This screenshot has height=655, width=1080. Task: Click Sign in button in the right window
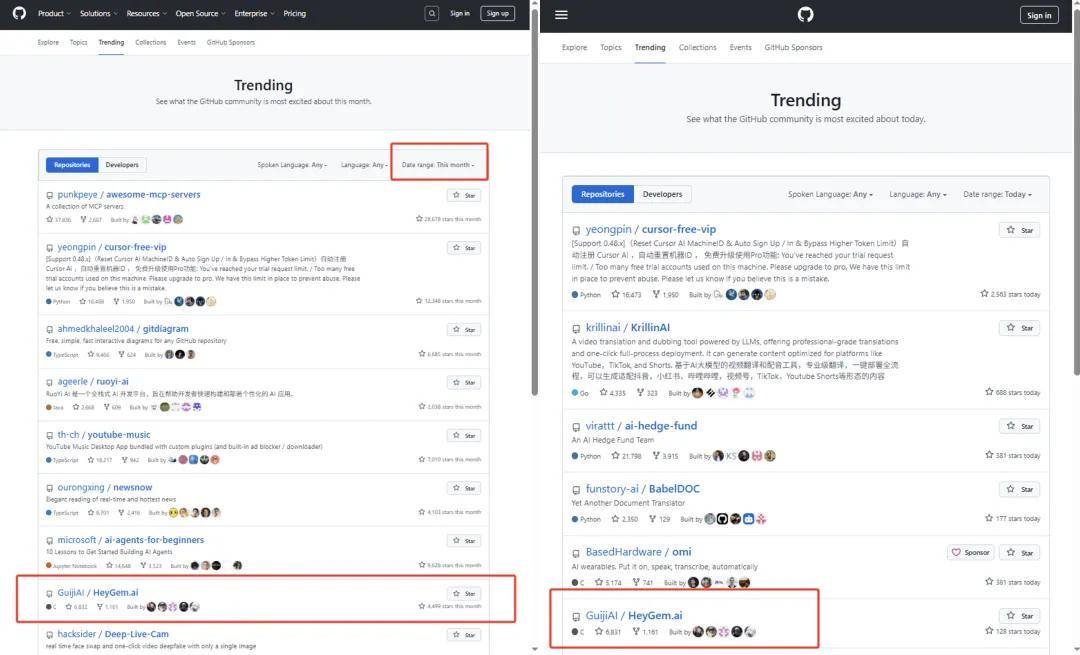pos(1039,15)
